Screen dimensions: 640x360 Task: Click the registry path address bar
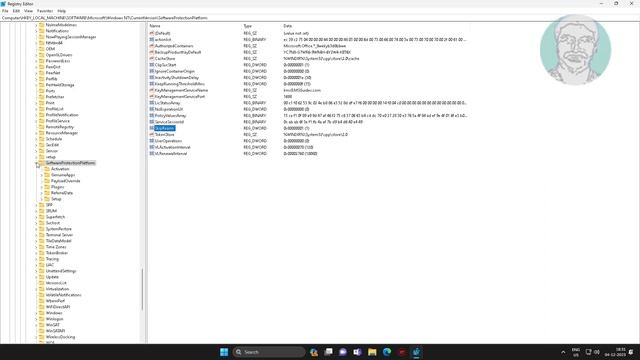tap(320, 18)
